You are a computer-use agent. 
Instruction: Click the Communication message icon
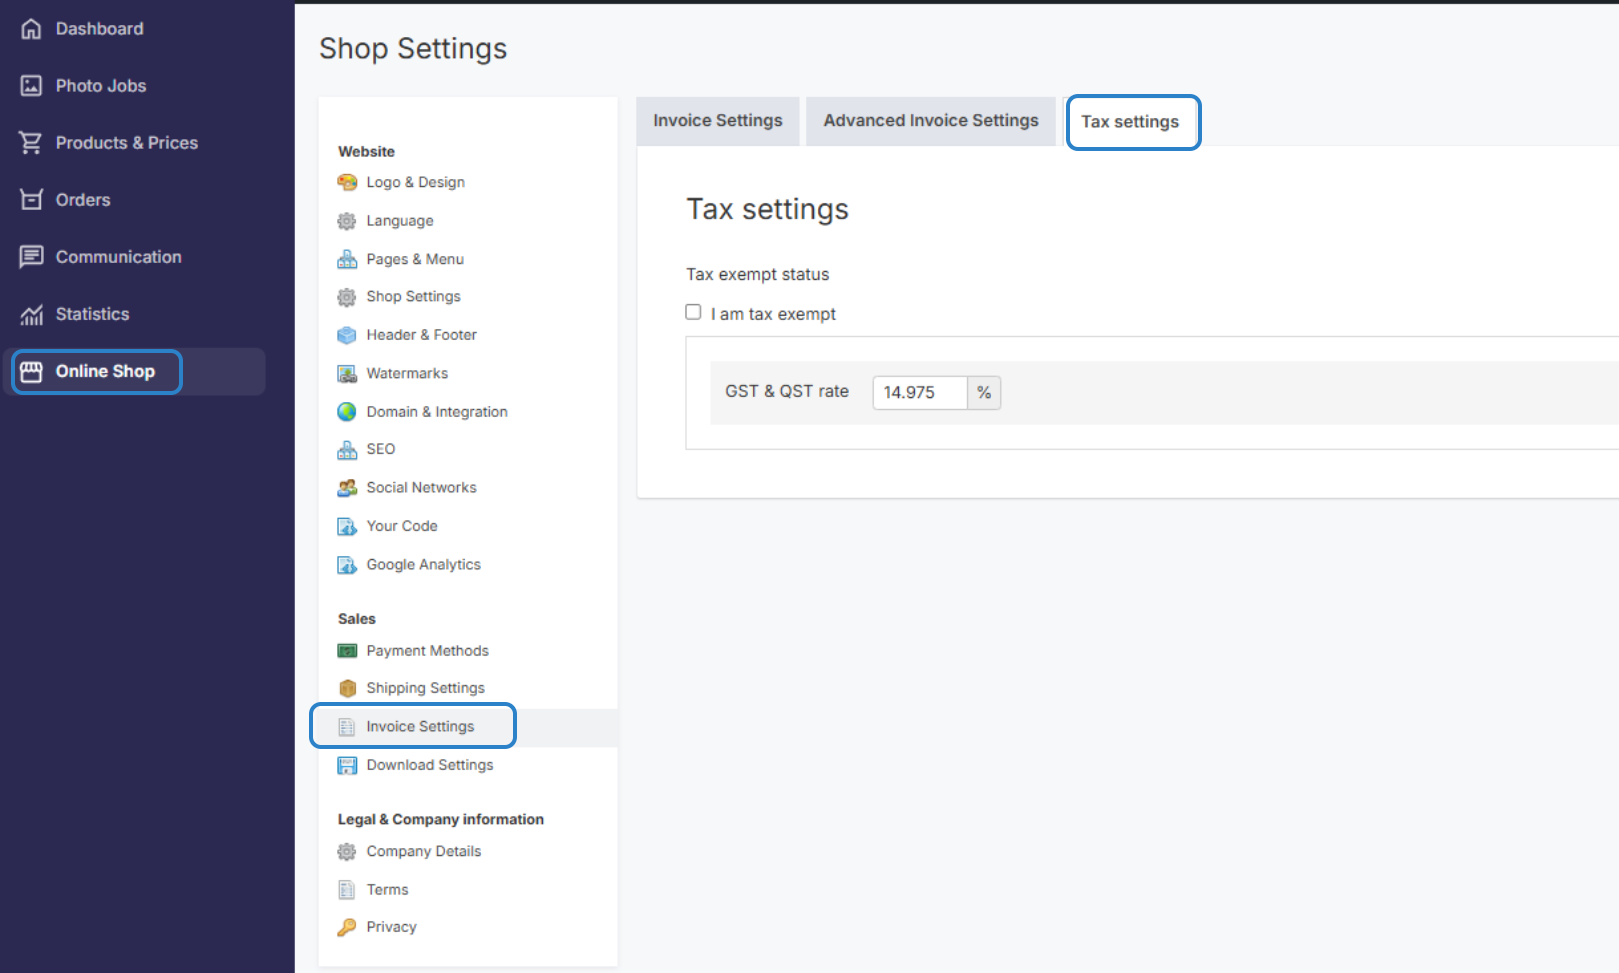coord(31,257)
